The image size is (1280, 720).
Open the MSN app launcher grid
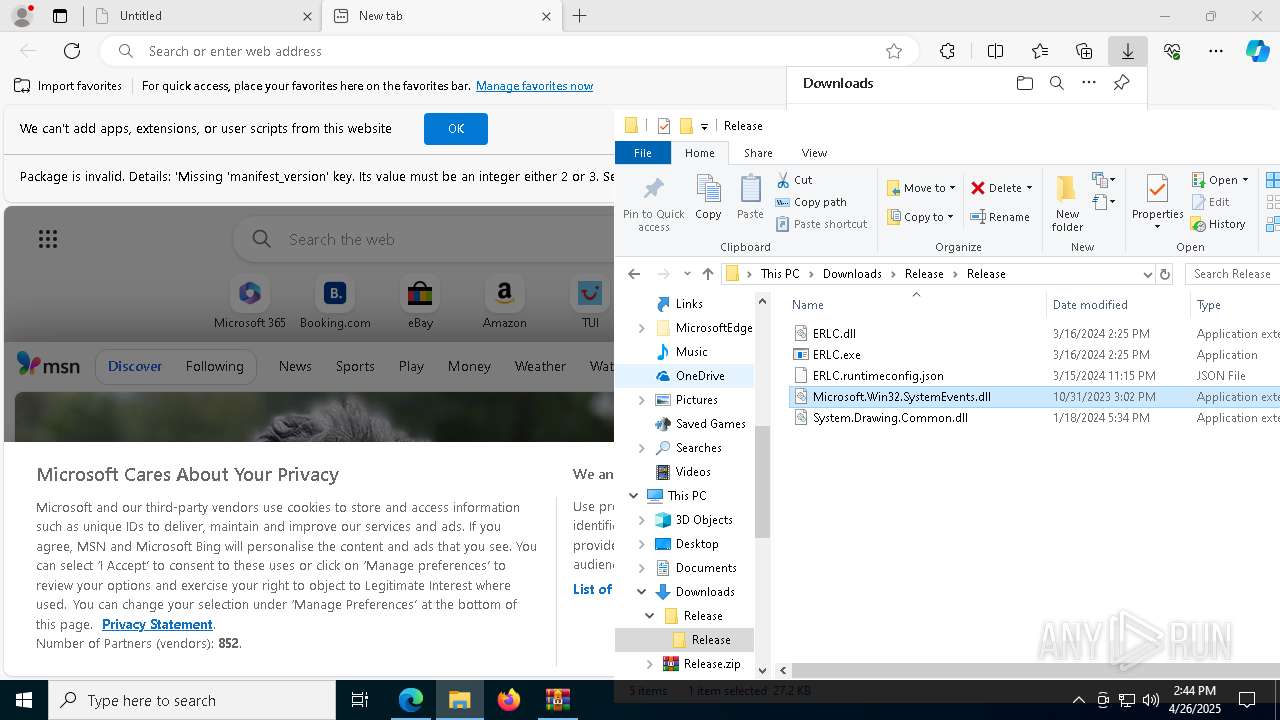pos(48,238)
